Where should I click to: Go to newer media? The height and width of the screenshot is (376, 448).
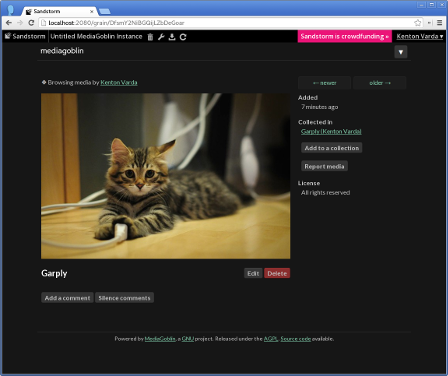click(x=324, y=83)
